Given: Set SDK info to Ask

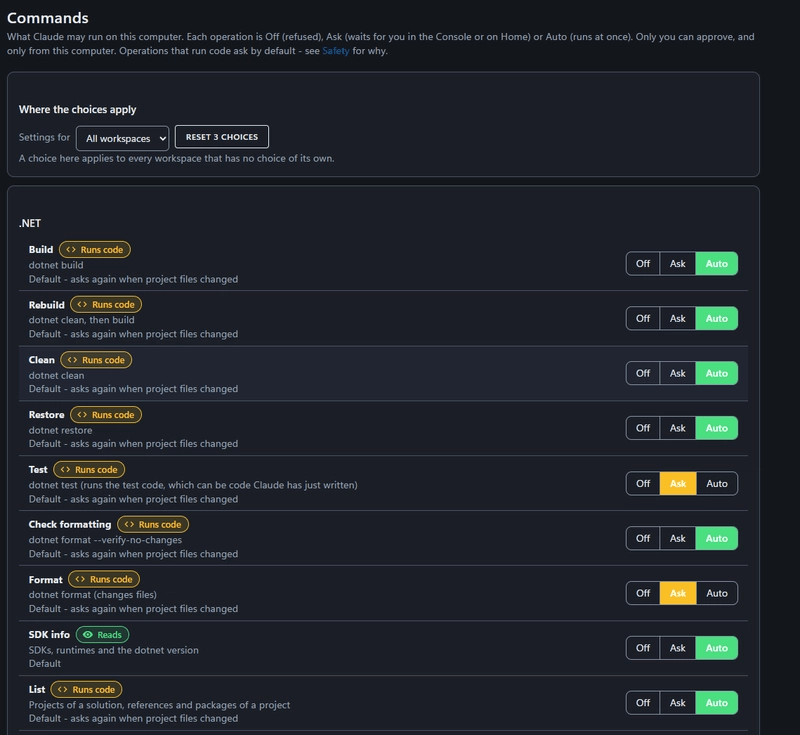Looking at the screenshot, I should [678, 648].
